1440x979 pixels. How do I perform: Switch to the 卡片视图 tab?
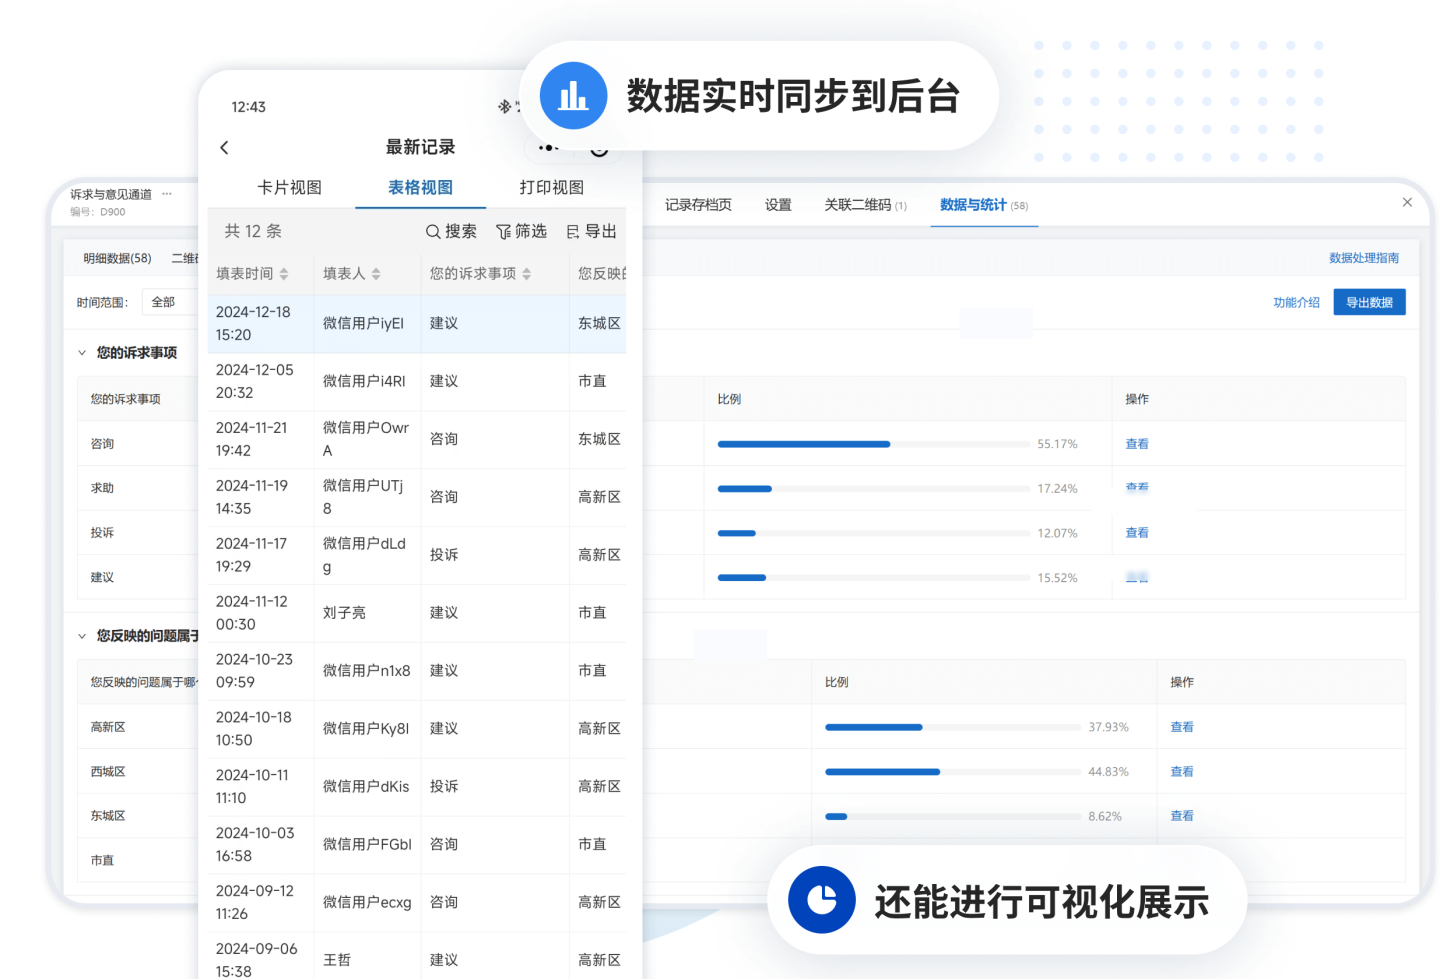pos(290,187)
